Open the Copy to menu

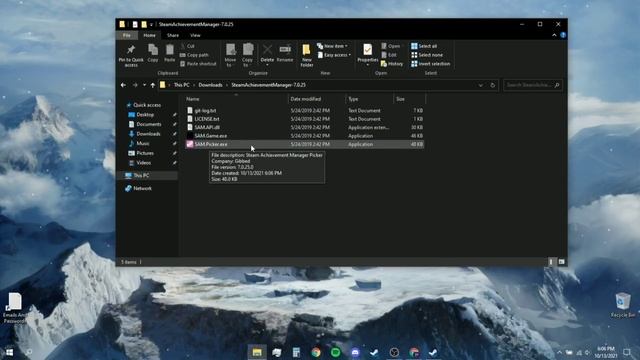[247, 55]
